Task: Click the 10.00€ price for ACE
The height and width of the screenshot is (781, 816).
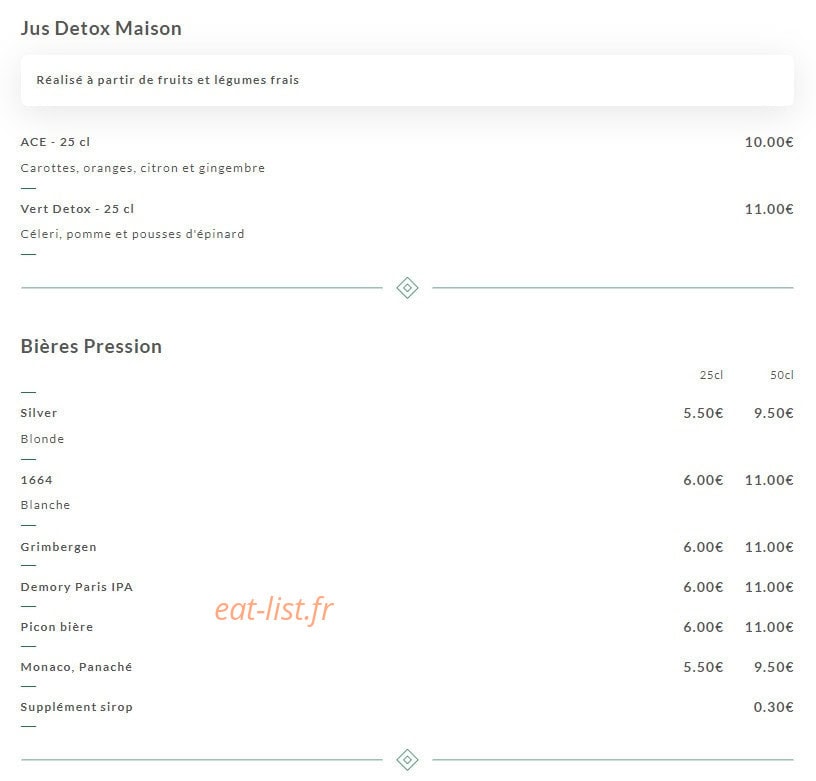Action: coord(769,142)
